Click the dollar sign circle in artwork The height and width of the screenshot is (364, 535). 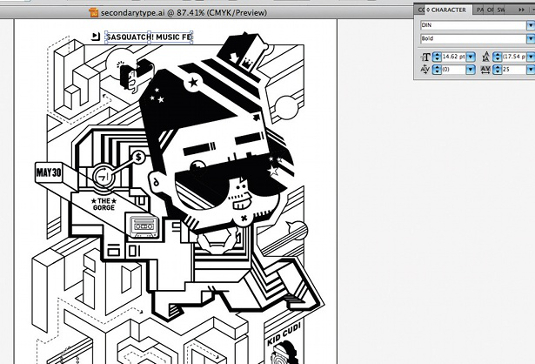[x=138, y=157]
